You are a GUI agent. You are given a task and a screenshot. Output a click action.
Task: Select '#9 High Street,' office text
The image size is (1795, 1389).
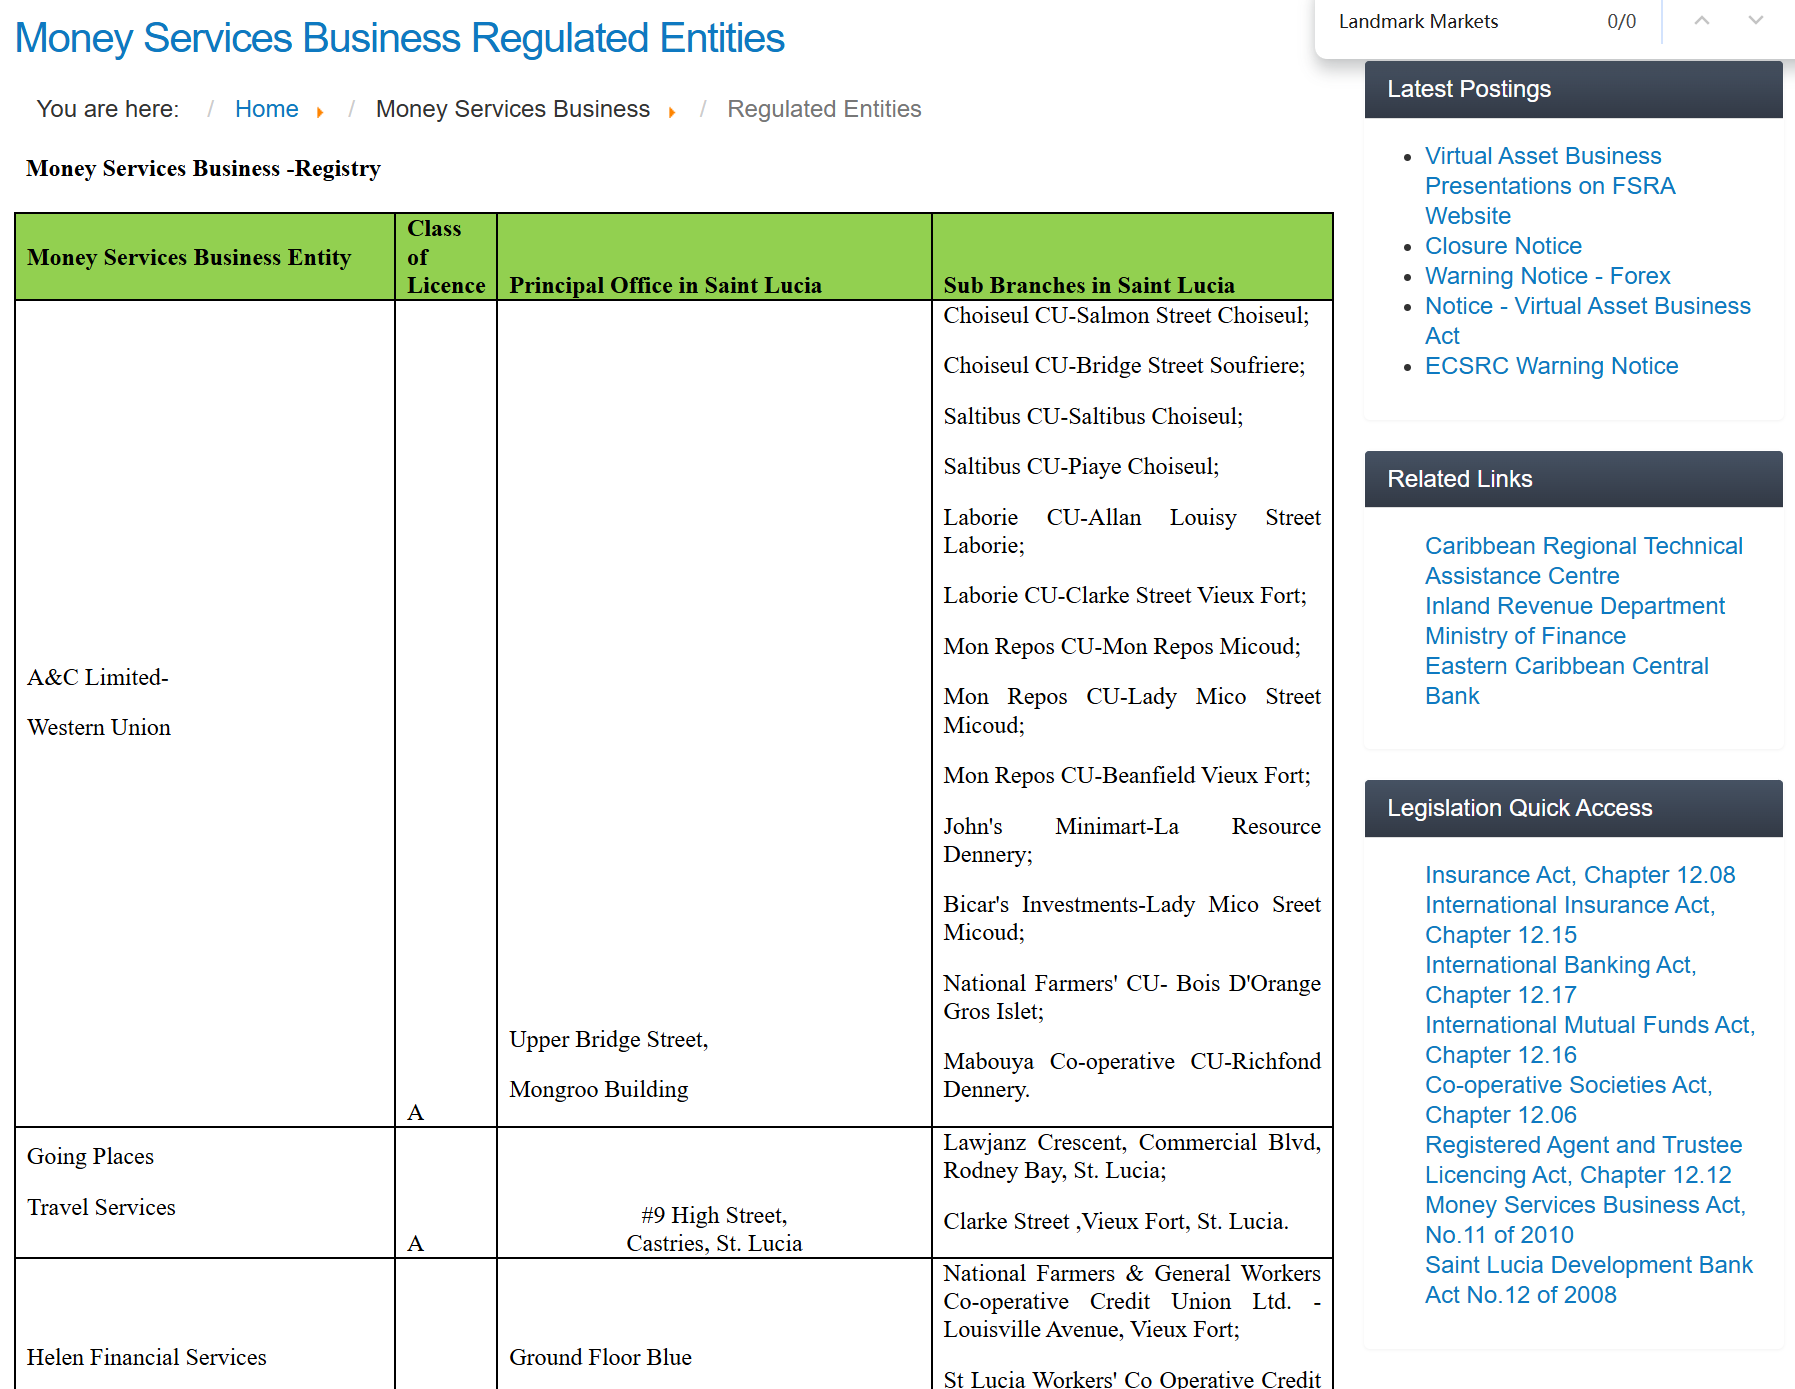[714, 1215]
